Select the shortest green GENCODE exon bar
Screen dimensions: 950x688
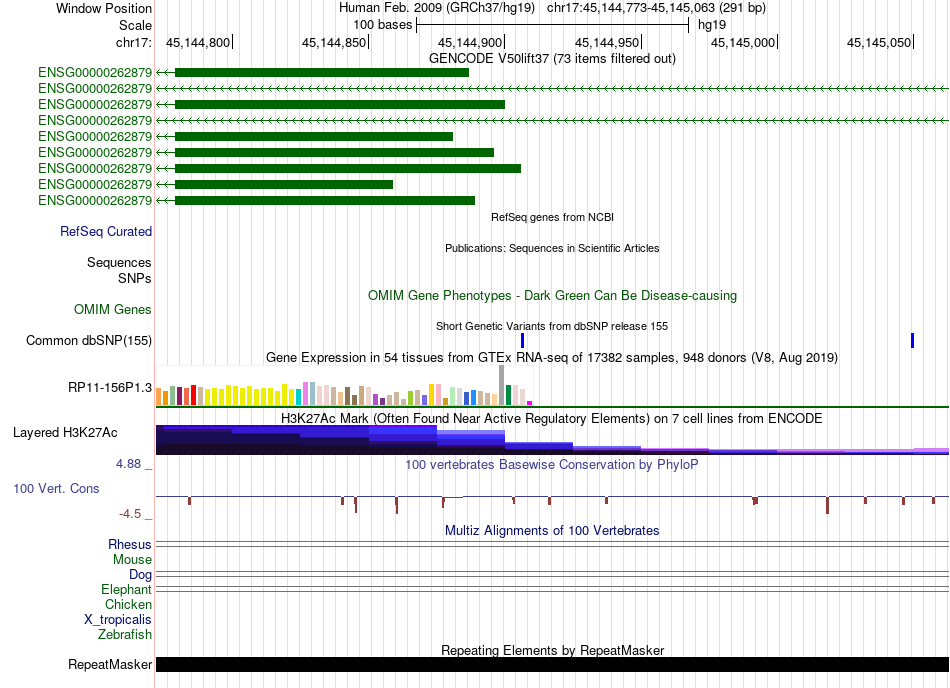[284, 184]
